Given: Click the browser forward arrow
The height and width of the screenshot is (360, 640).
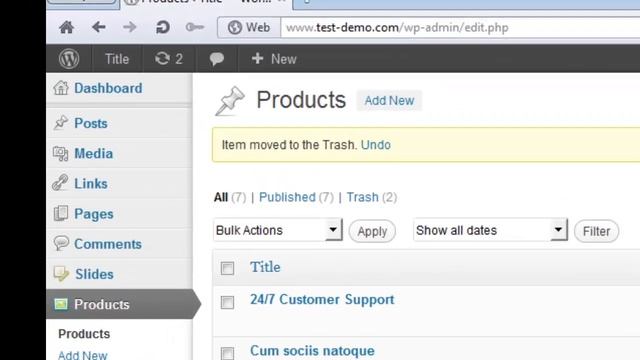Looking at the screenshot, I should point(130,27).
